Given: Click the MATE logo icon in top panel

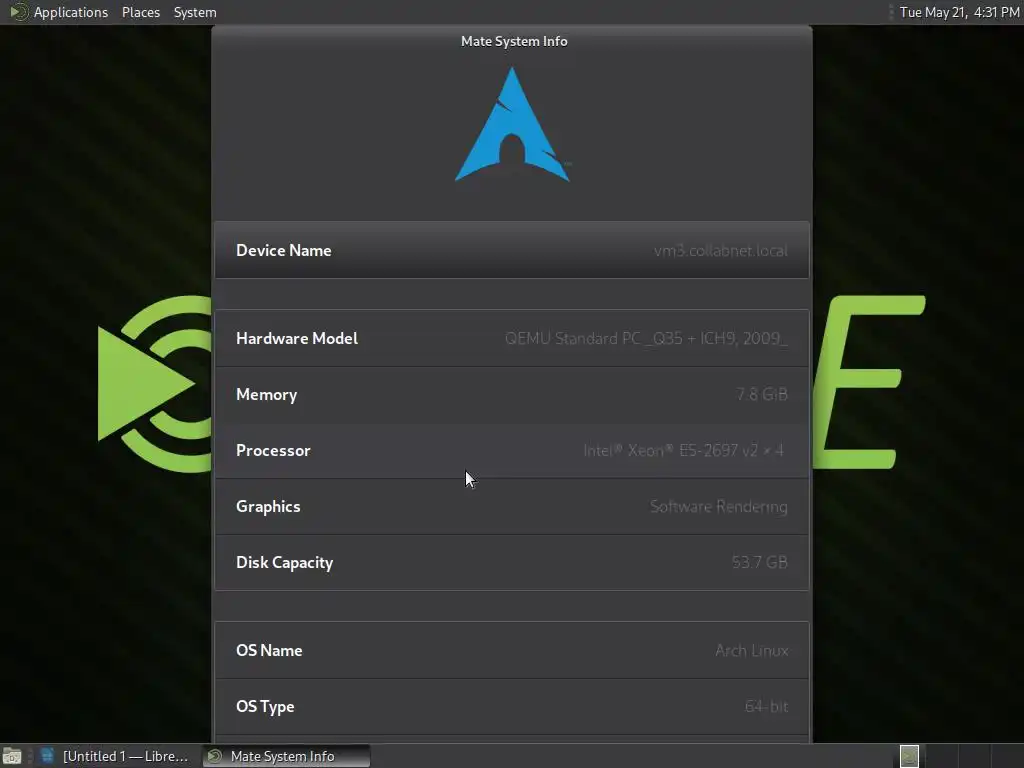Looking at the screenshot, I should tap(18, 12).
